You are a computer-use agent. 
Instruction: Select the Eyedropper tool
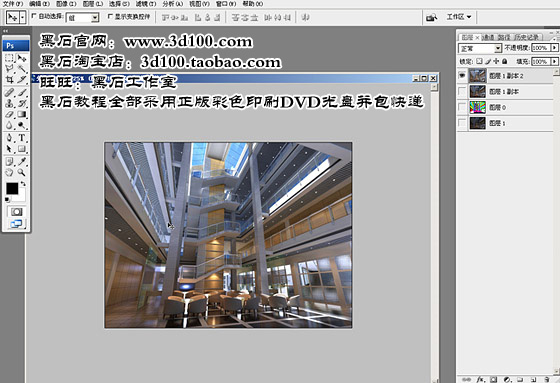pyautogui.click(x=22, y=161)
